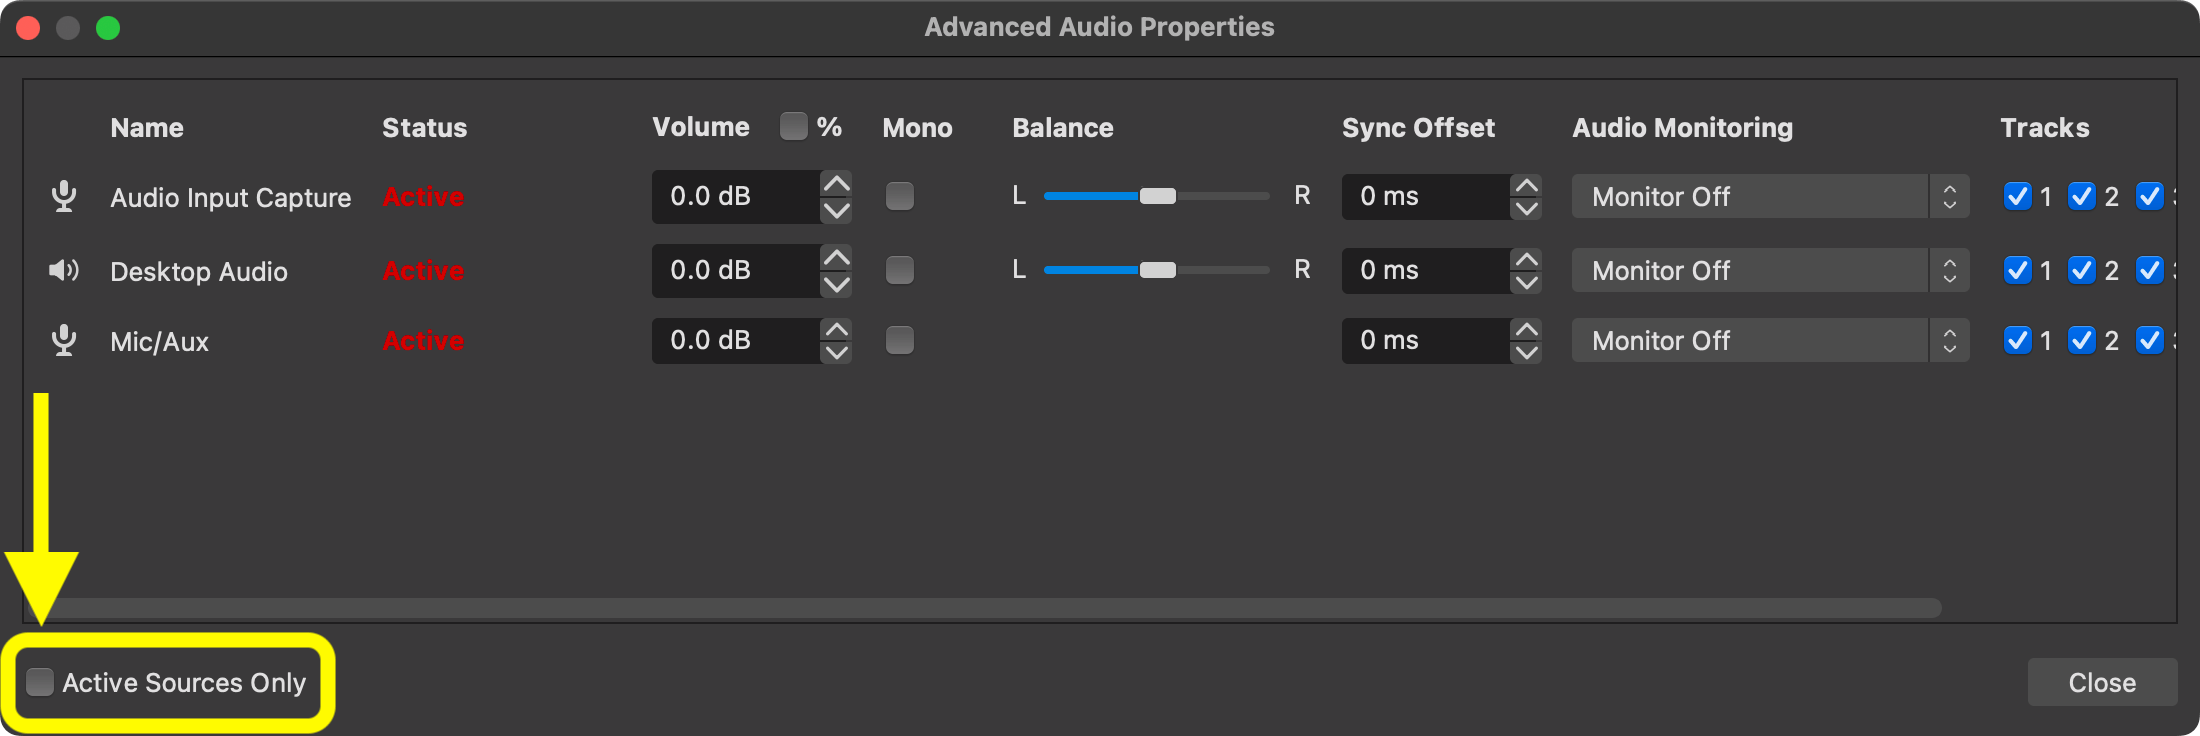The image size is (2200, 736).
Task: Increase volume of Mic/Aux
Action: click(836, 328)
